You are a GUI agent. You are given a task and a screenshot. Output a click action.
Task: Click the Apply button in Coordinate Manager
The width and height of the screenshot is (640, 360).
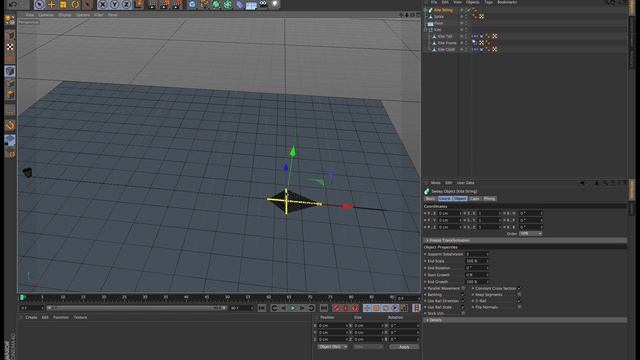(404, 347)
